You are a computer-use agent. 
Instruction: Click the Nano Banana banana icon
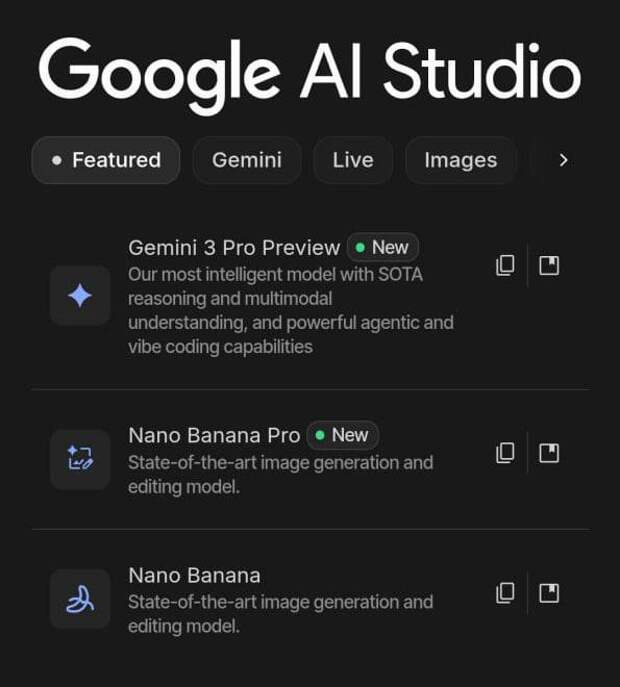coord(80,599)
